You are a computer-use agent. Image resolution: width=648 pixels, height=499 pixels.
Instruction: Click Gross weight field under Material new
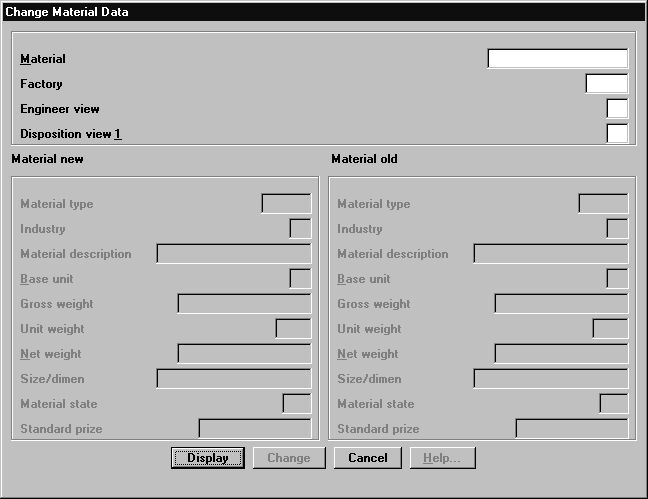point(244,304)
